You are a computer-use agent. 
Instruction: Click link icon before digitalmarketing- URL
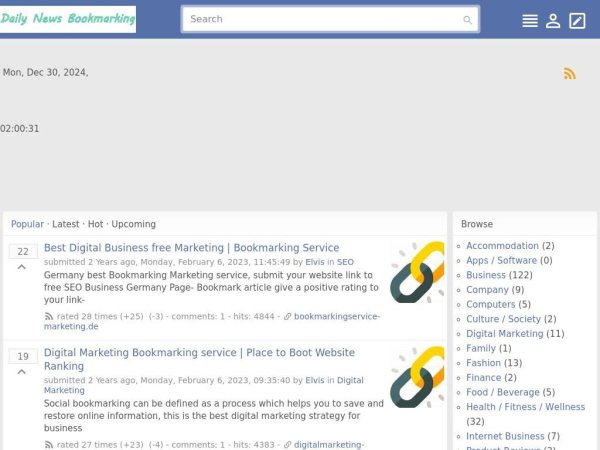[287, 445]
